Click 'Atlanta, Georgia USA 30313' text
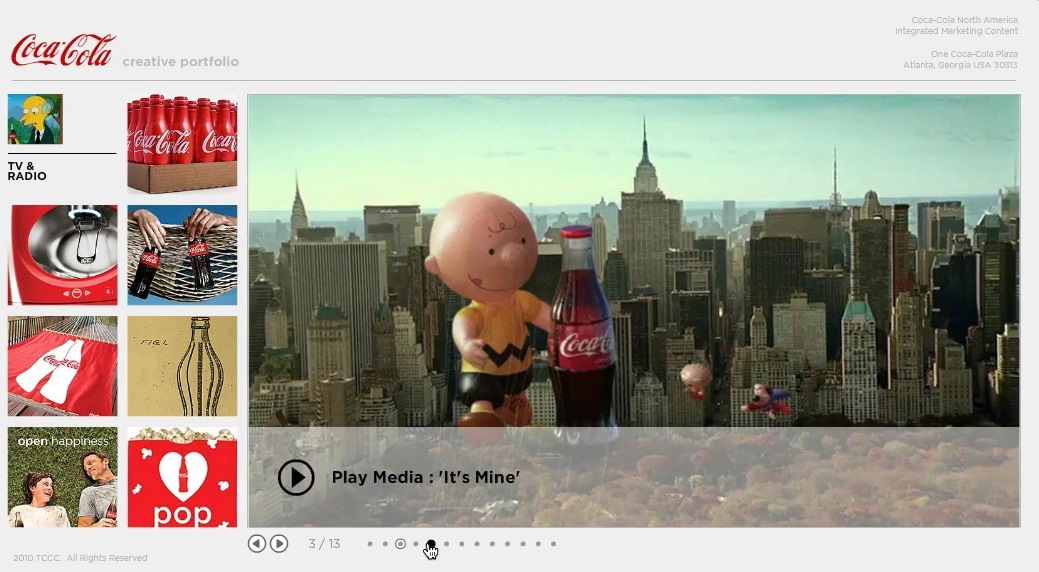The height and width of the screenshot is (572, 1039). point(960,65)
